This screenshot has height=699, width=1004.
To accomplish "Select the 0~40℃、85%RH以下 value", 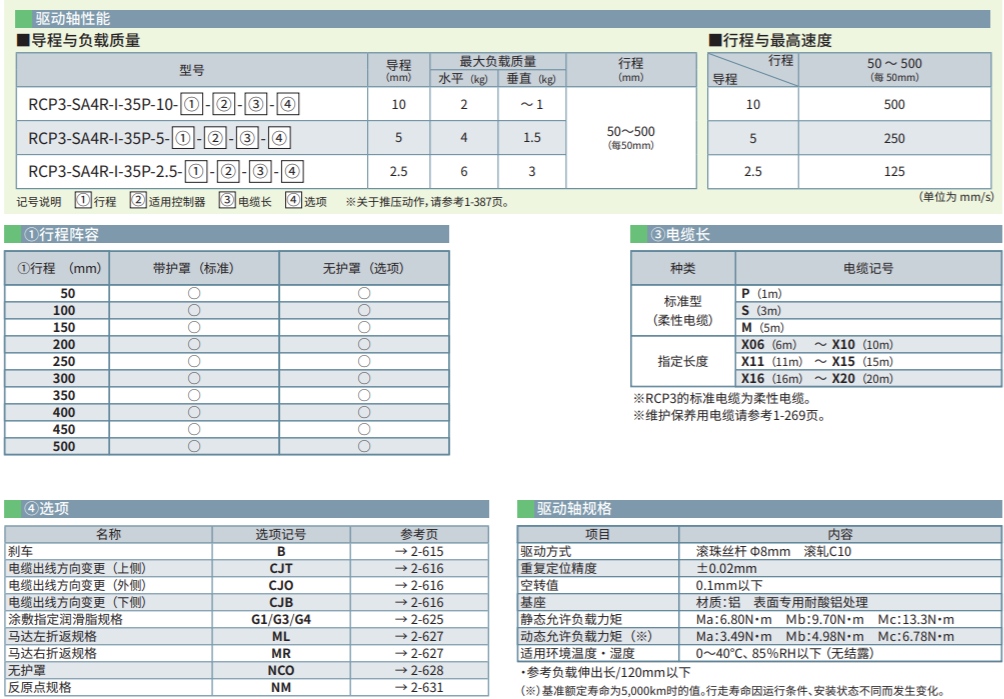I will click(x=784, y=654).
